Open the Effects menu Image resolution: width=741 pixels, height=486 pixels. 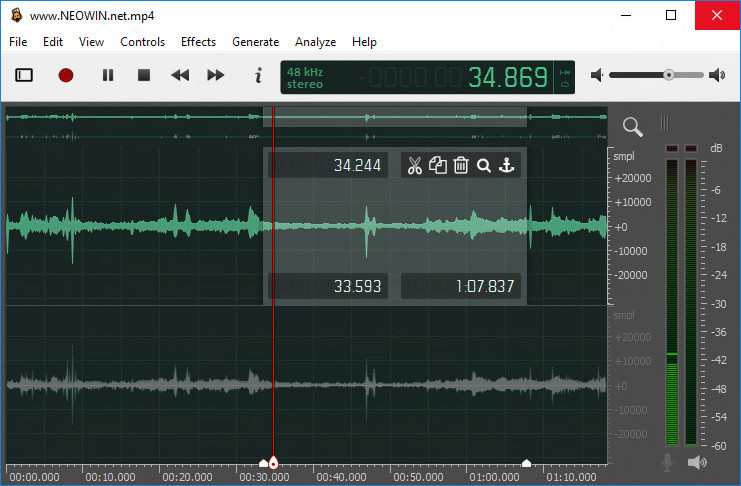[x=198, y=42]
